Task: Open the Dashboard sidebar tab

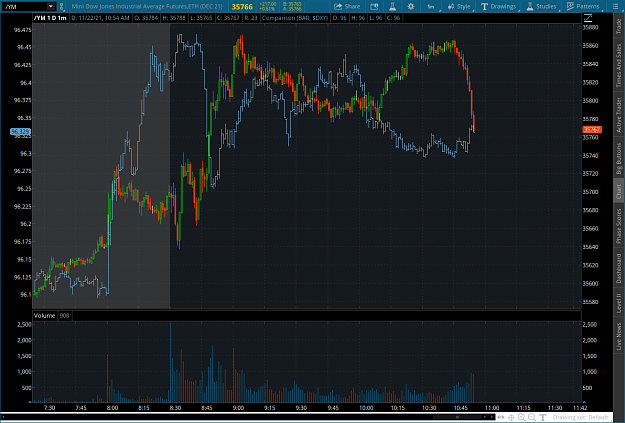Action: click(x=619, y=268)
